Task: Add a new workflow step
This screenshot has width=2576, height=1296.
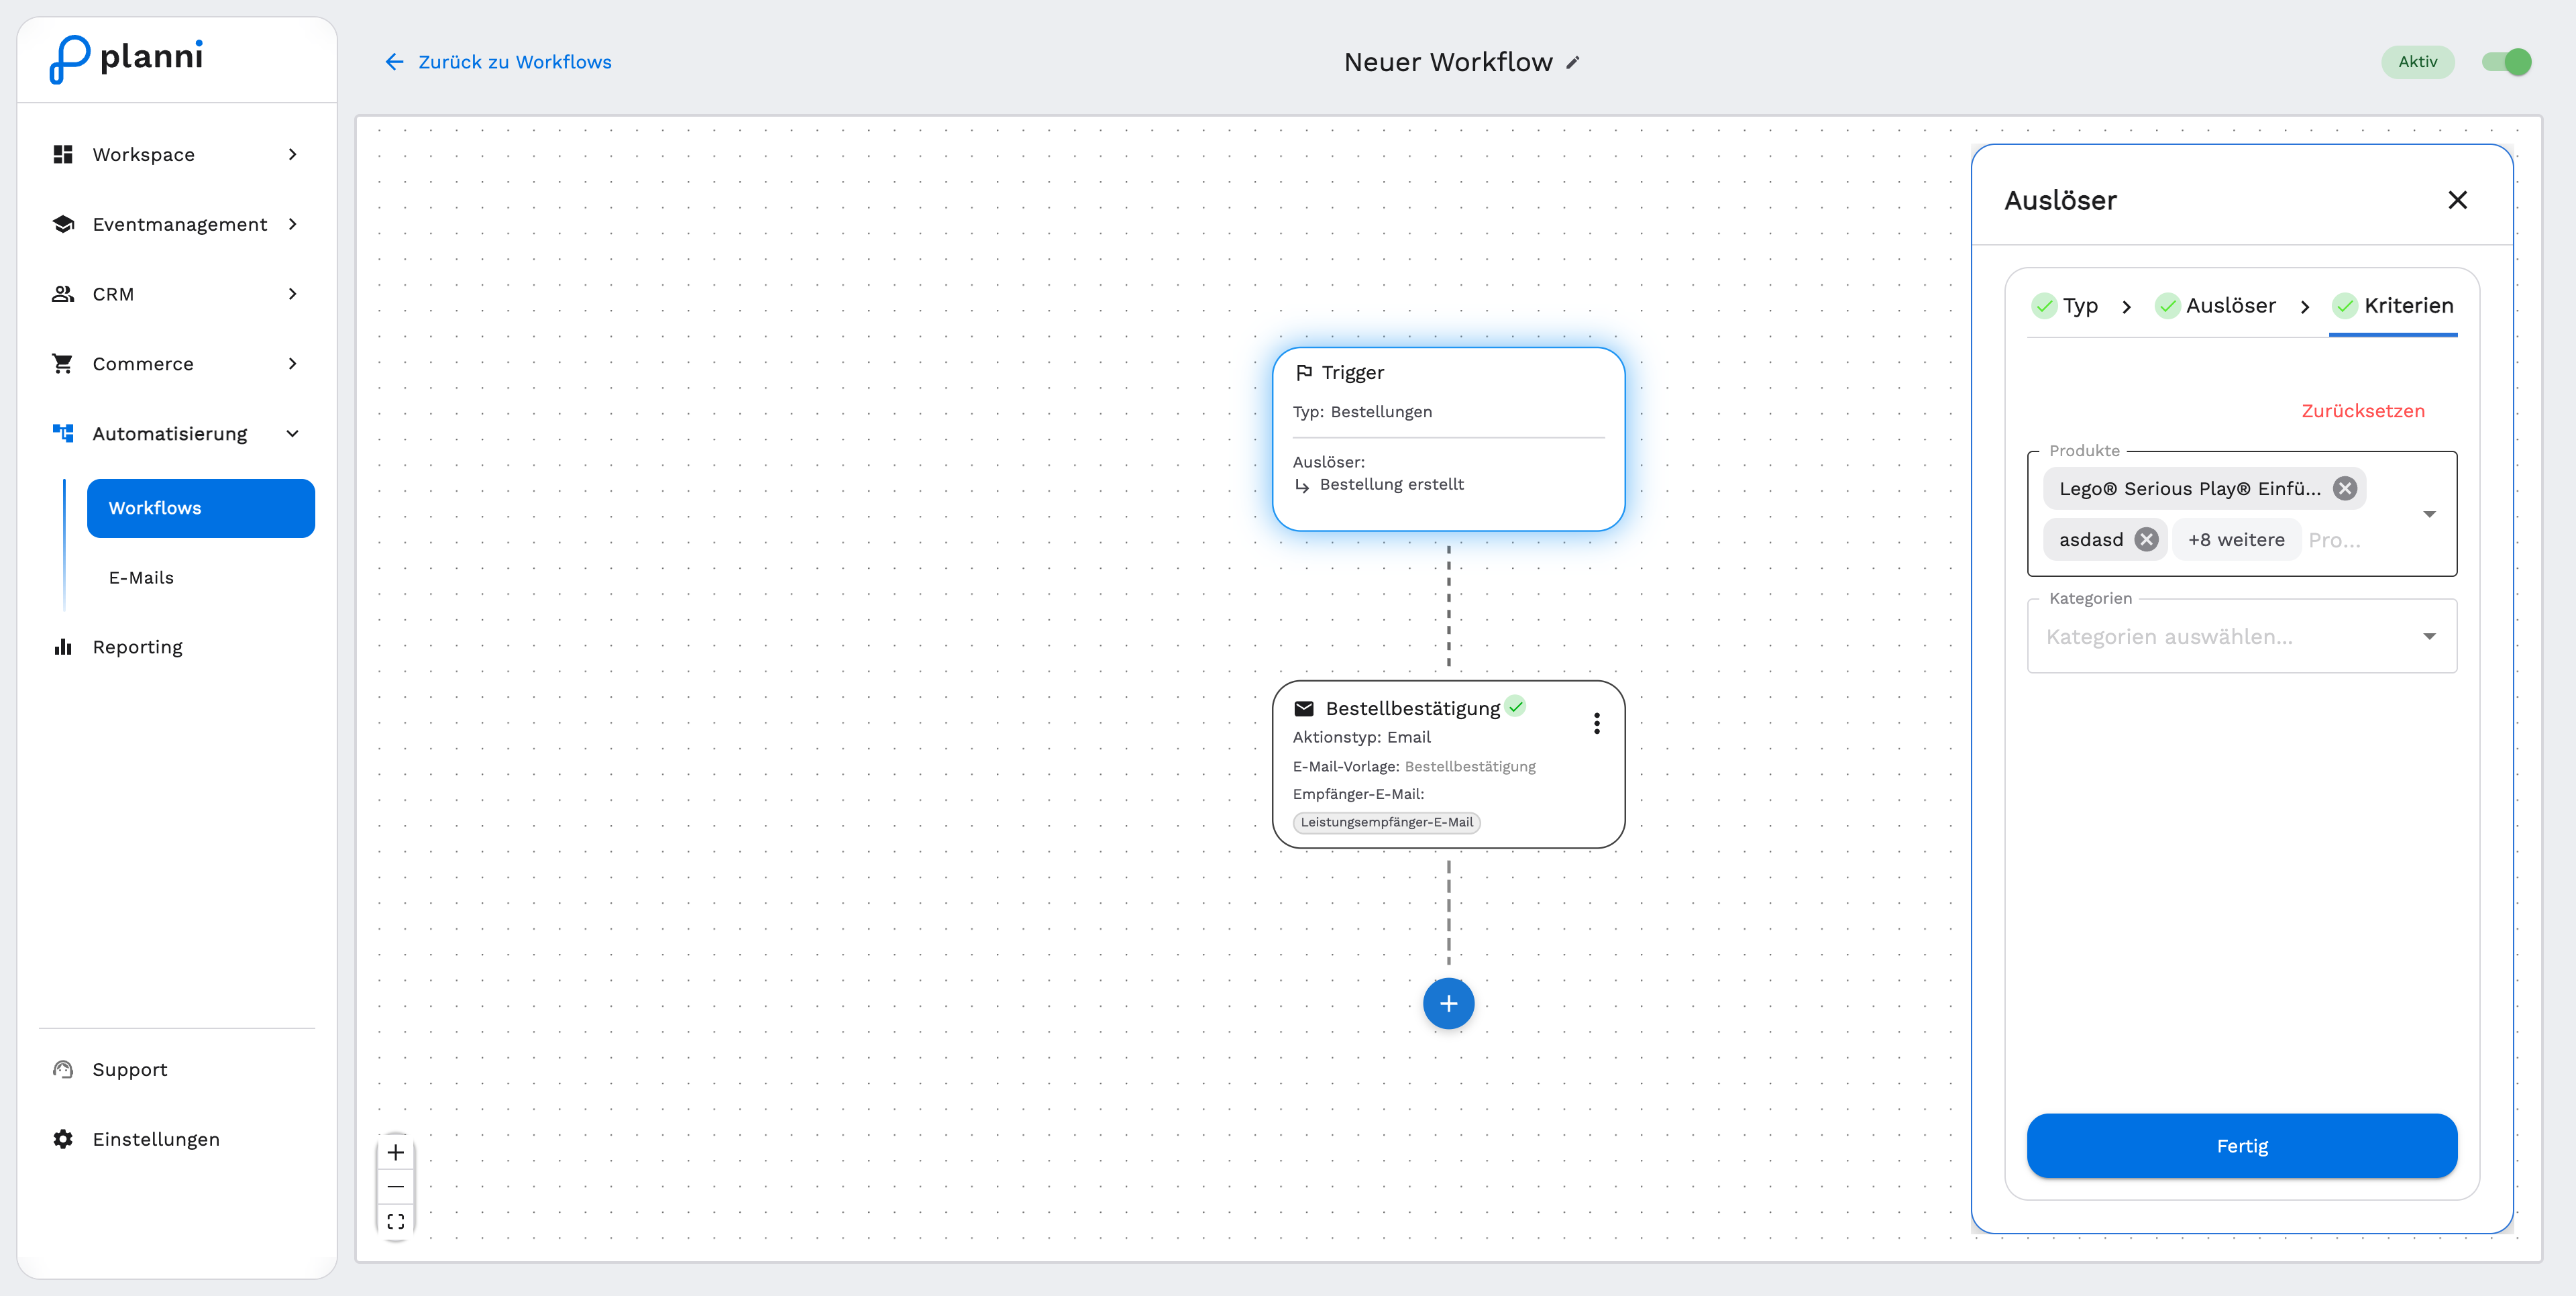Action: tap(1448, 1003)
